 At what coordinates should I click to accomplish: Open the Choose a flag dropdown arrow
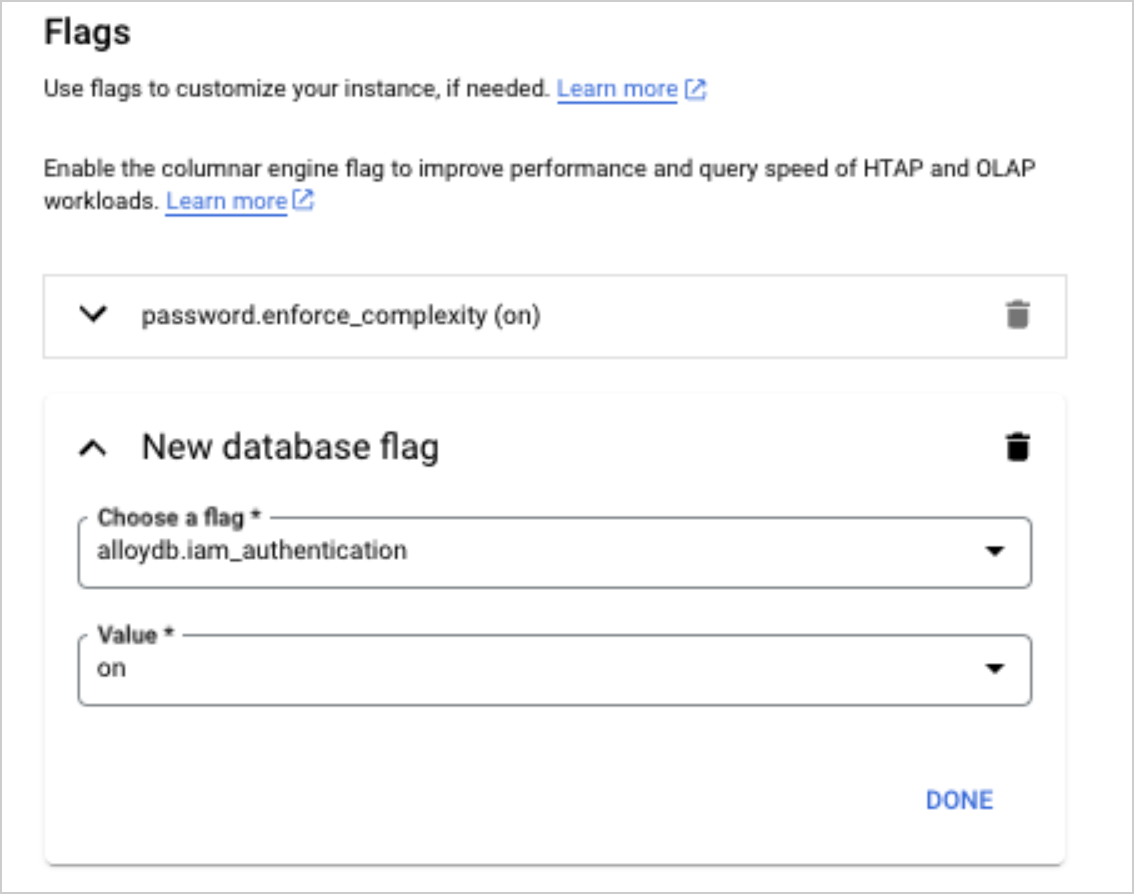point(994,551)
